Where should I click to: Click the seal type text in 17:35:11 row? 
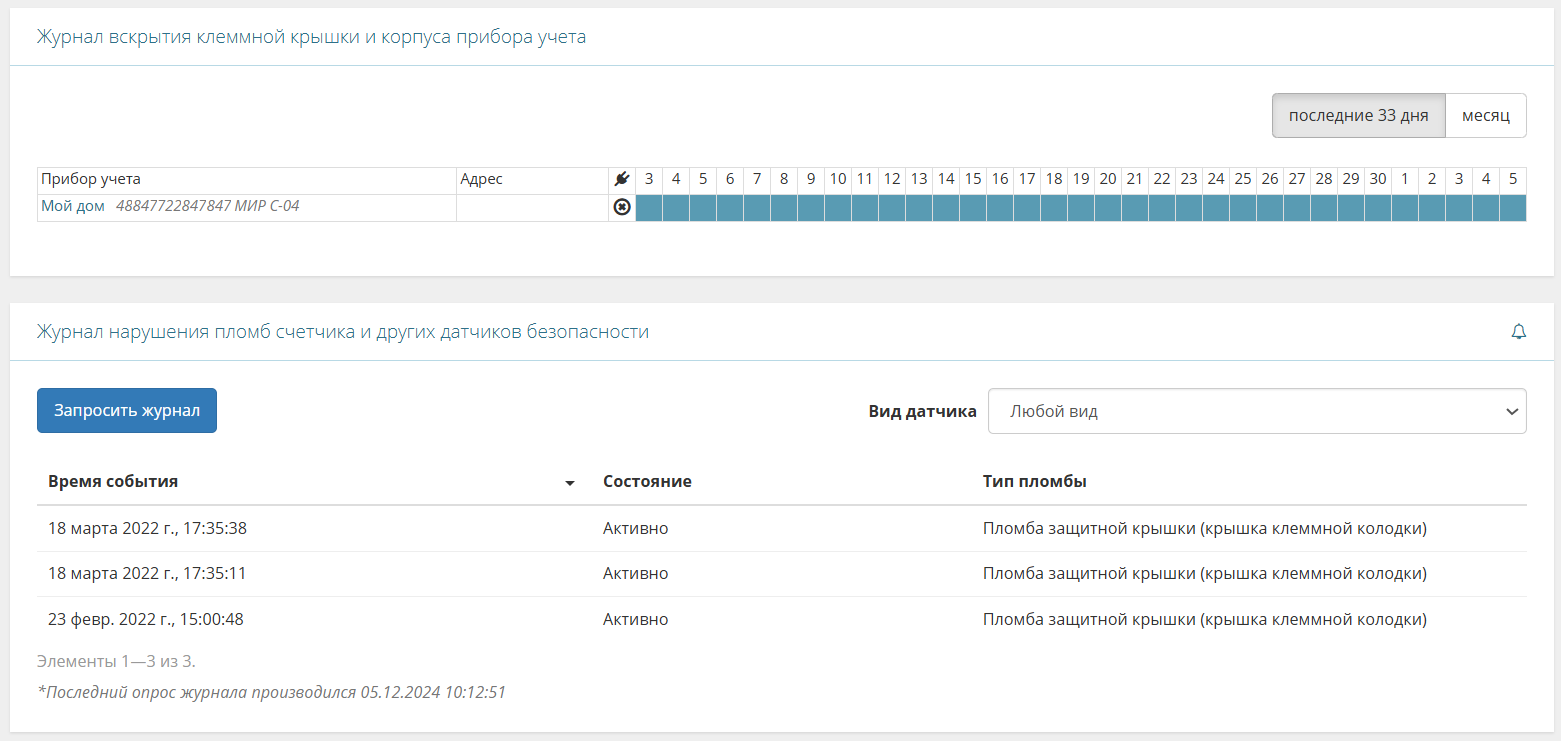(x=1205, y=573)
